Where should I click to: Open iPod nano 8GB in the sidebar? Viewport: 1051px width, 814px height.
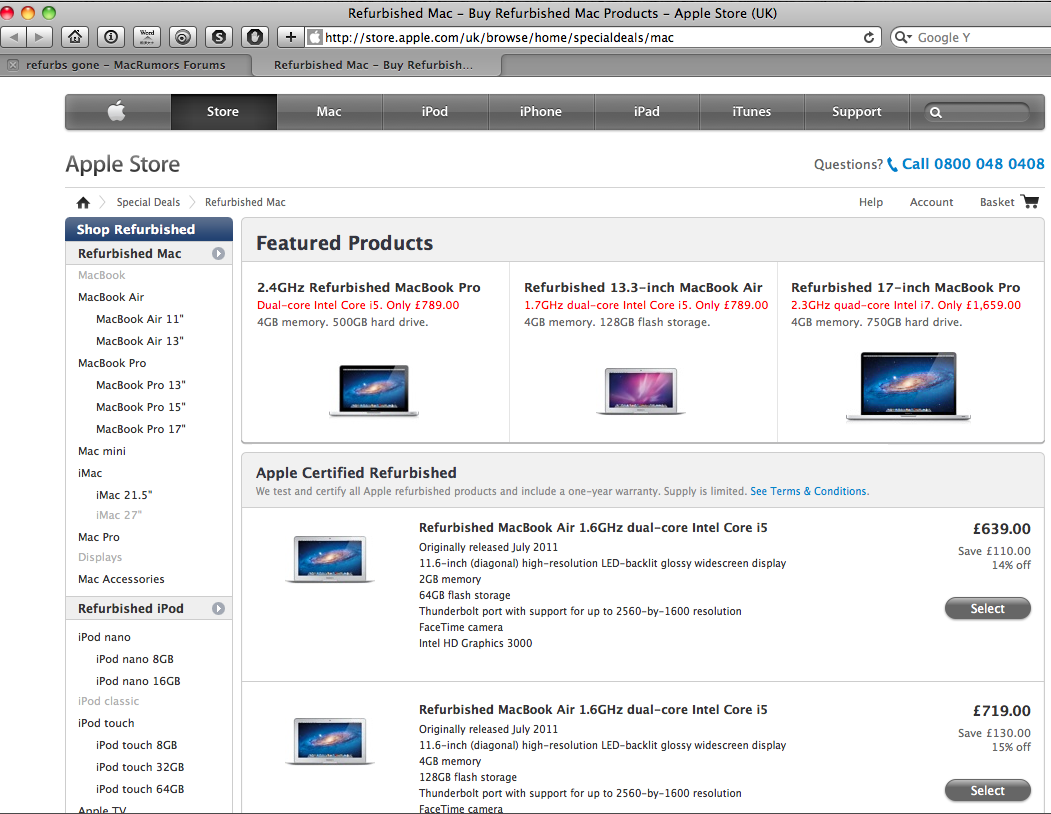(x=135, y=659)
